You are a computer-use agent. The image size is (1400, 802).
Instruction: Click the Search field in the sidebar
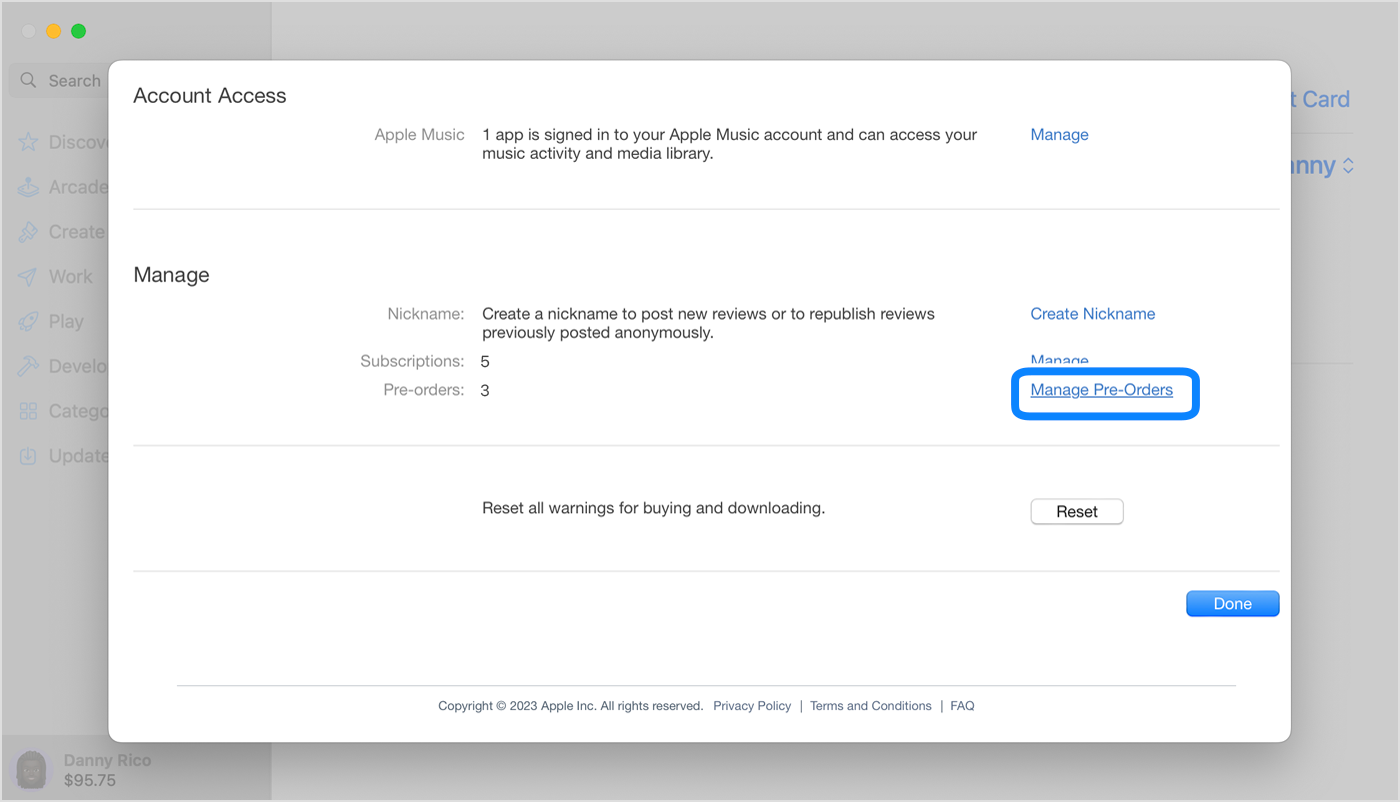tap(58, 80)
